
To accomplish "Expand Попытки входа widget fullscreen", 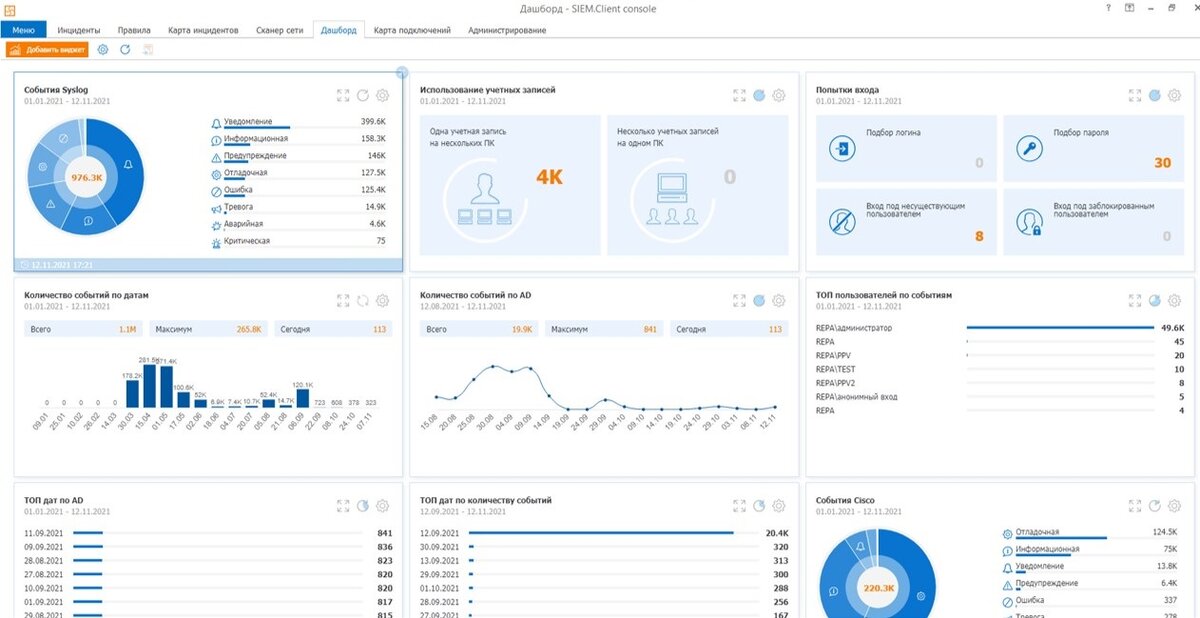I will point(1135,95).
